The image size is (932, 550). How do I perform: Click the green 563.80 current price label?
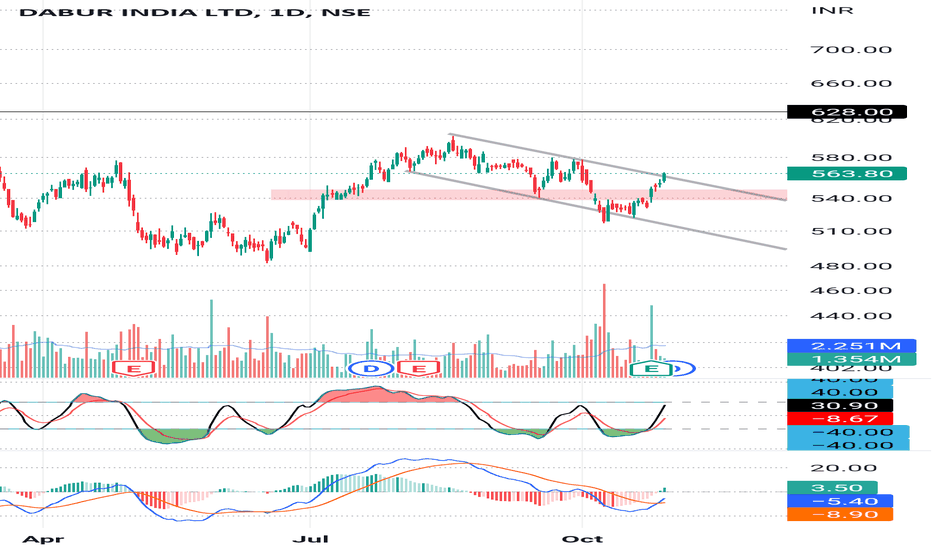click(x=846, y=174)
